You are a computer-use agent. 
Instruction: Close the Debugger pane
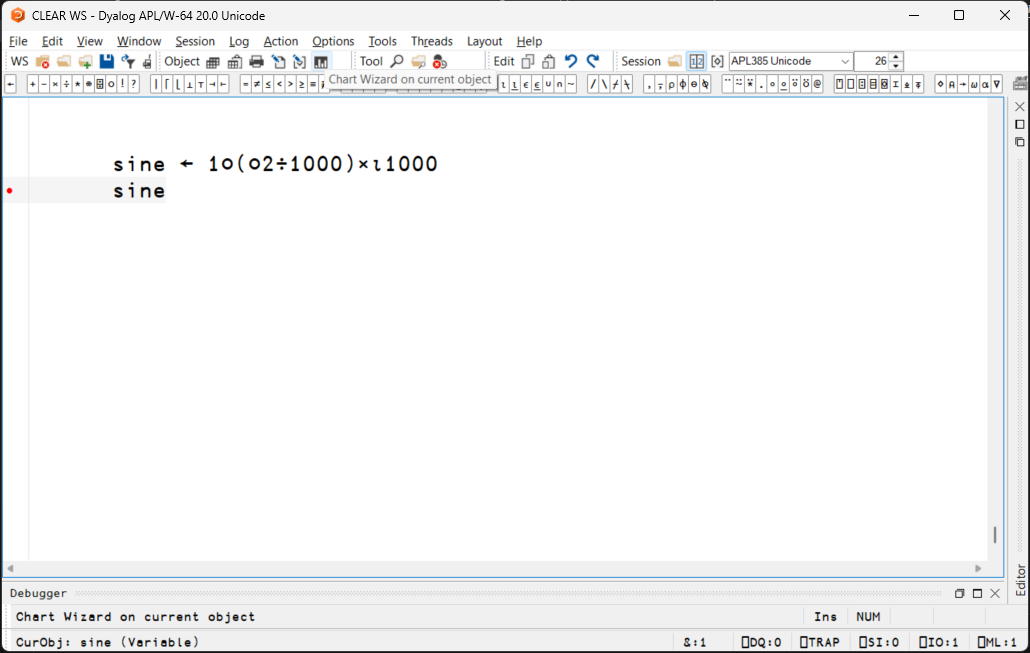(995, 593)
